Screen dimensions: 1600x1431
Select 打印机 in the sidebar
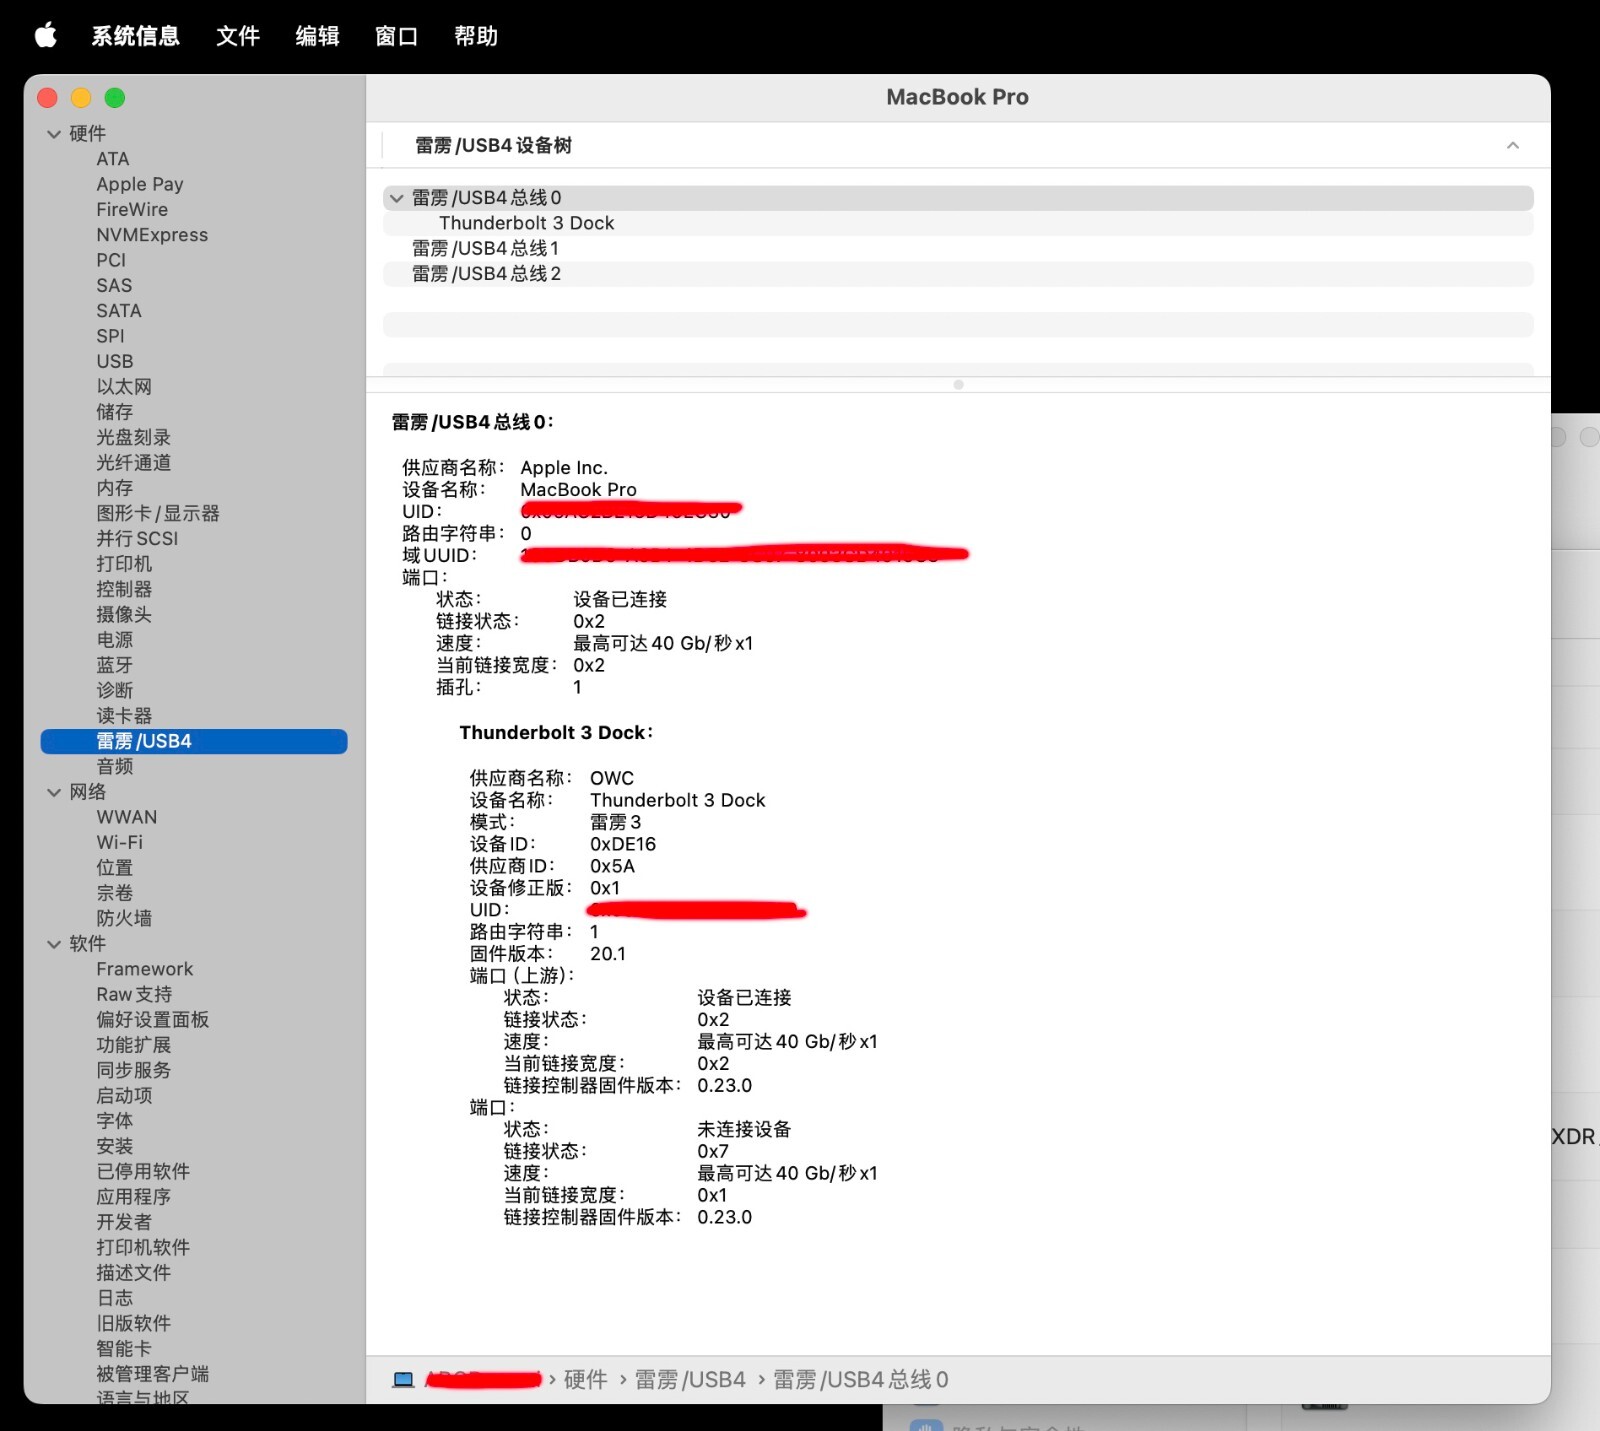point(124,564)
